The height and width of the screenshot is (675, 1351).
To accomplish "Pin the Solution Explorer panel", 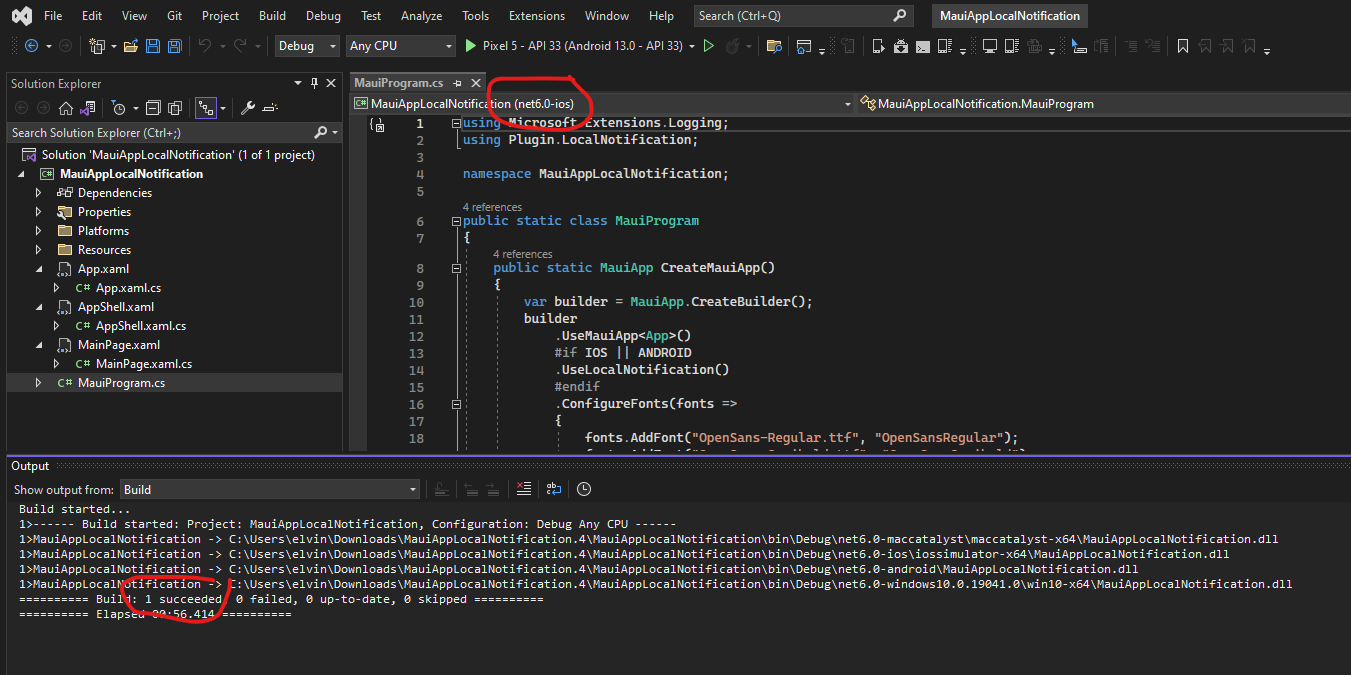I will 314,83.
